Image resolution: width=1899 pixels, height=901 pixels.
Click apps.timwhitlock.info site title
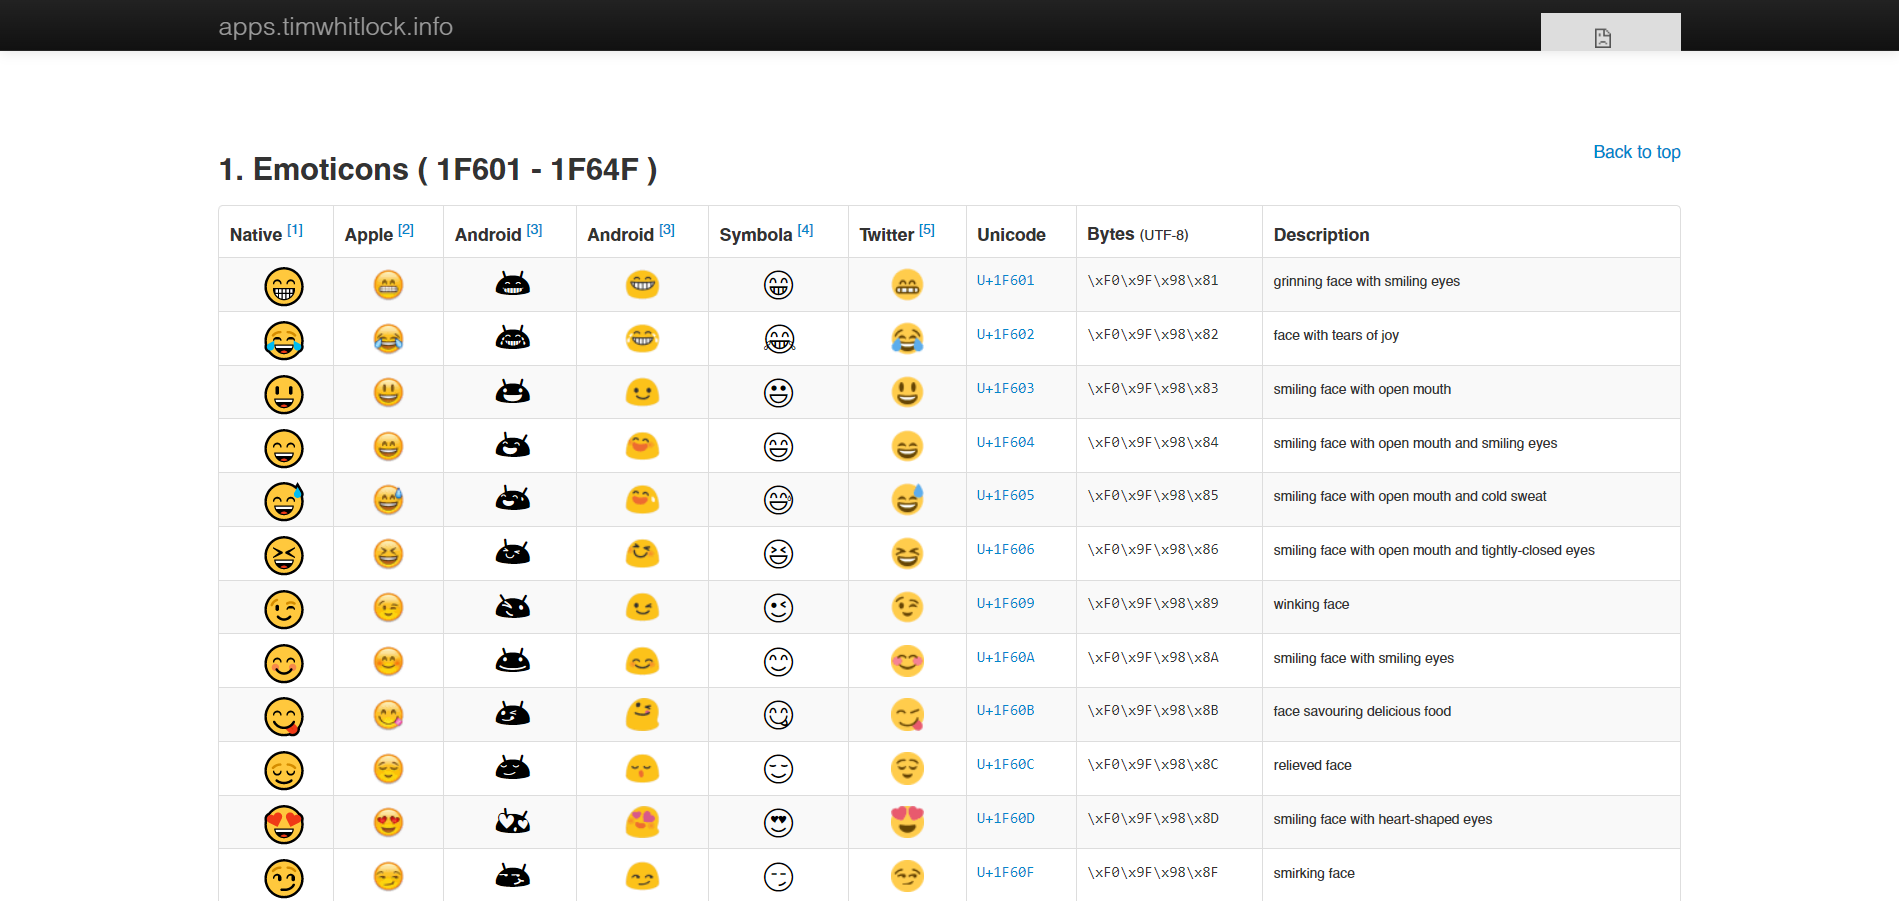pos(335,27)
